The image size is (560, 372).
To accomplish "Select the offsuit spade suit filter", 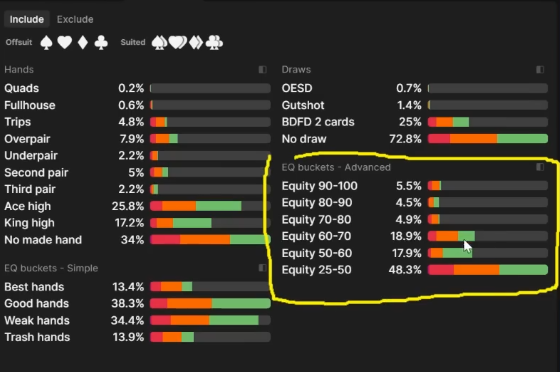I will tap(46, 42).
